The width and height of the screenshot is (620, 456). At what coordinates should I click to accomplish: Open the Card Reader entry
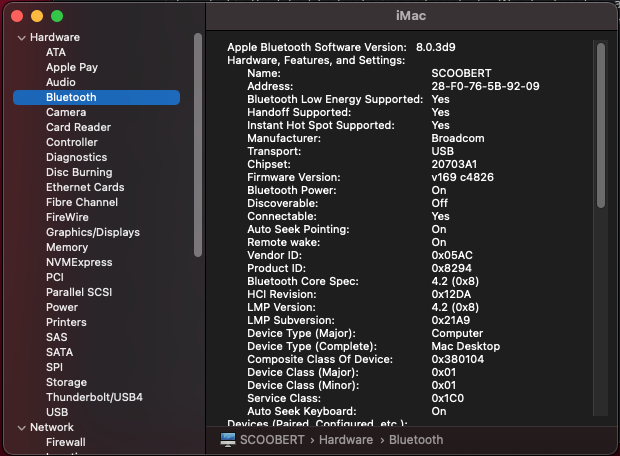78,127
